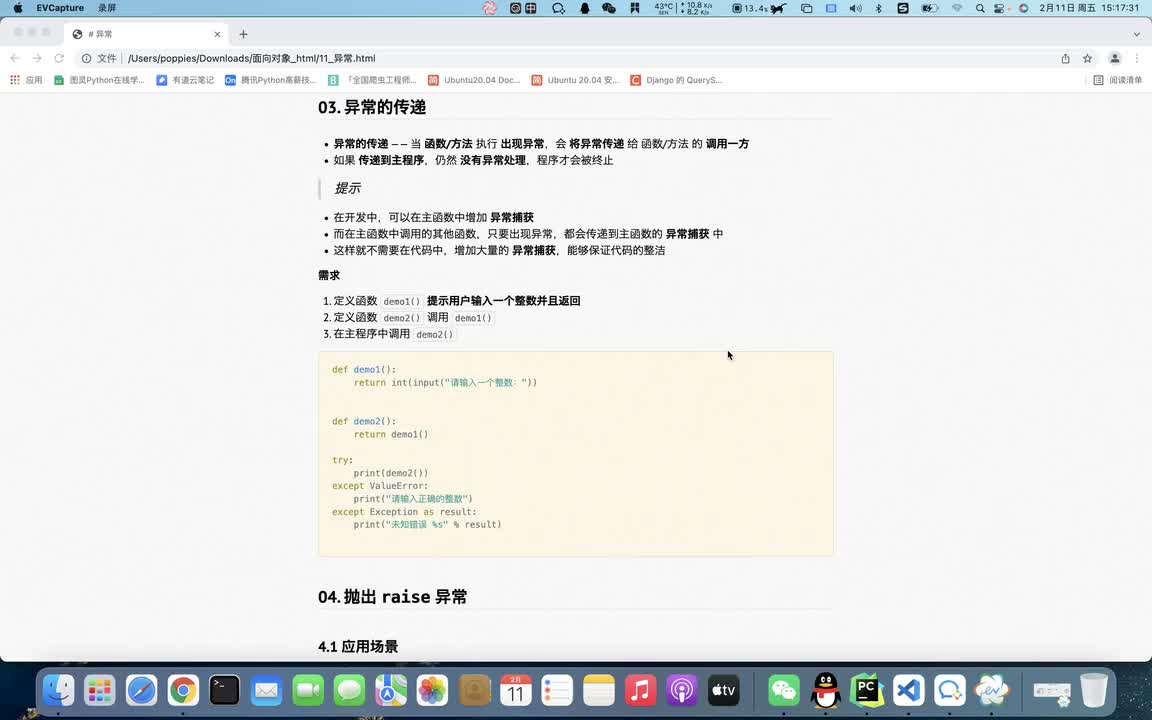
Task: Click the '03. 异常的传递' heading
Action: tap(372, 107)
